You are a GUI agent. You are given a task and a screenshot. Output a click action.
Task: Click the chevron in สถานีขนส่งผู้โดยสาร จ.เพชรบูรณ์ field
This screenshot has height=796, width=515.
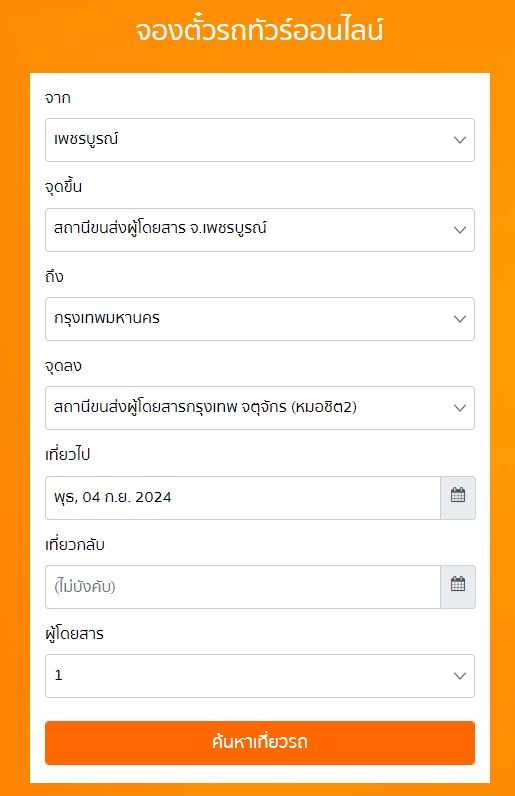pos(460,229)
